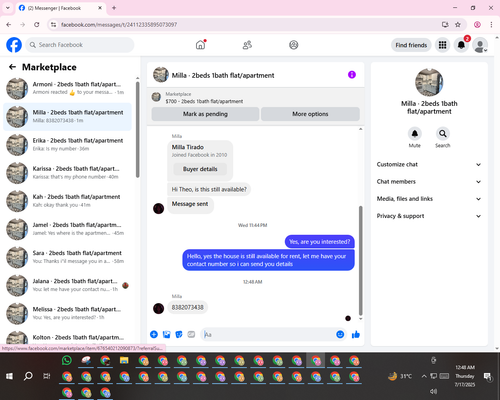Open more actions plus icon in composer
500x400 pixels.
tap(154, 334)
